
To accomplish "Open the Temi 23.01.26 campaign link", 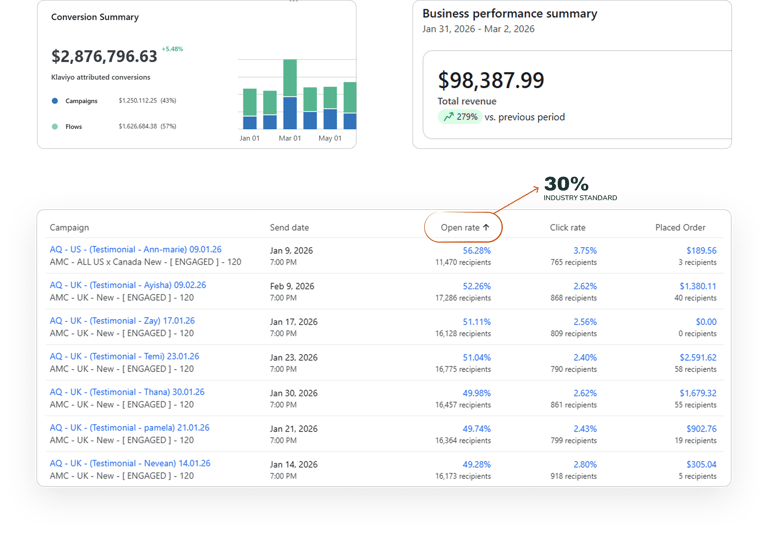I will pos(124,357).
